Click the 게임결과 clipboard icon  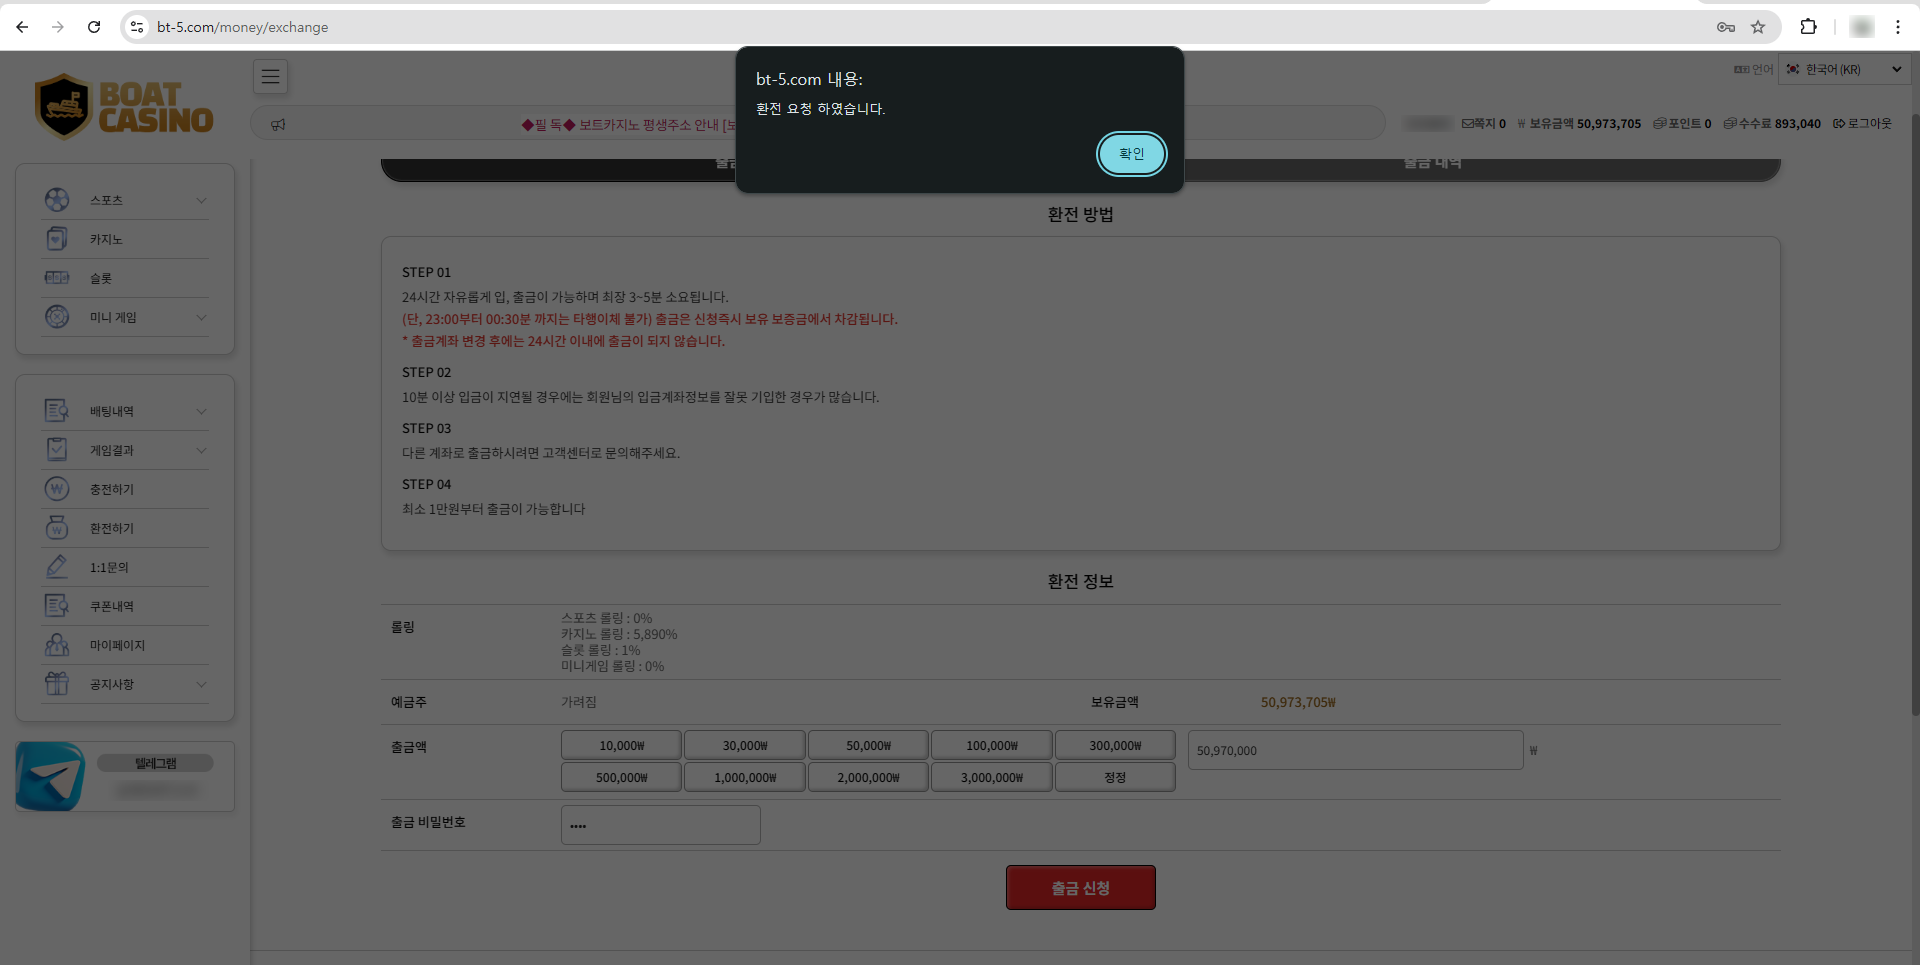57,450
